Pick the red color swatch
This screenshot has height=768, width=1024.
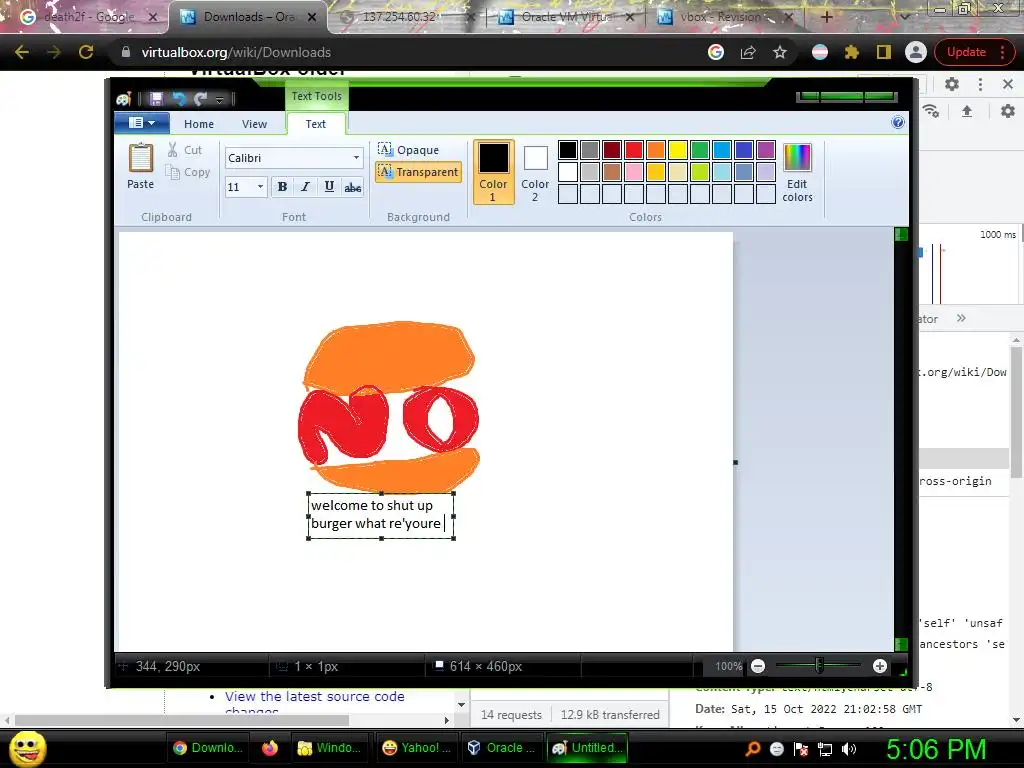coord(634,150)
